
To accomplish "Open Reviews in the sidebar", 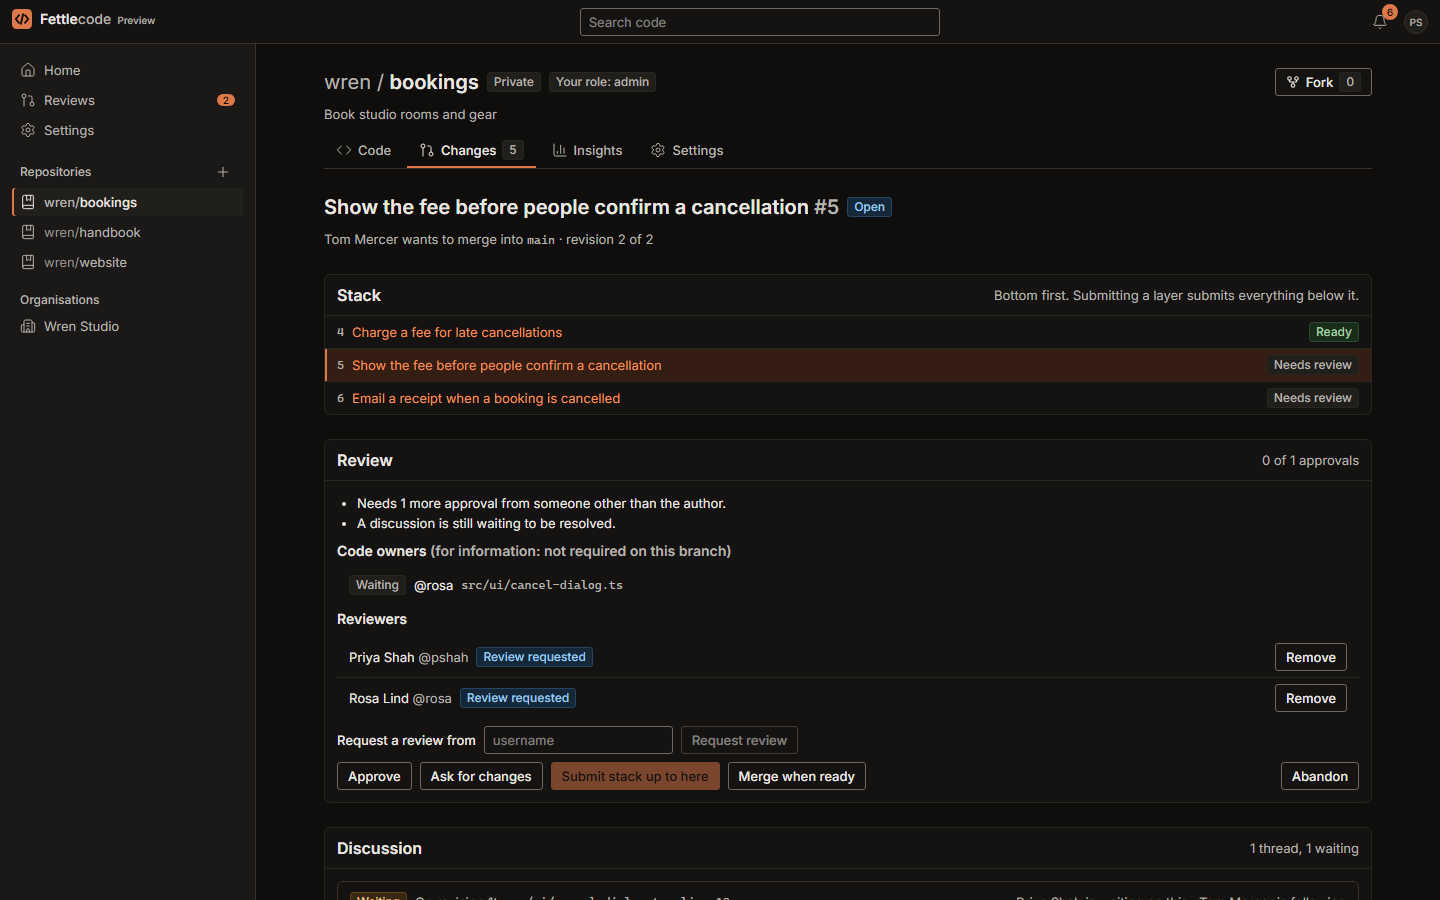I will pyautogui.click(x=127, y=100).
